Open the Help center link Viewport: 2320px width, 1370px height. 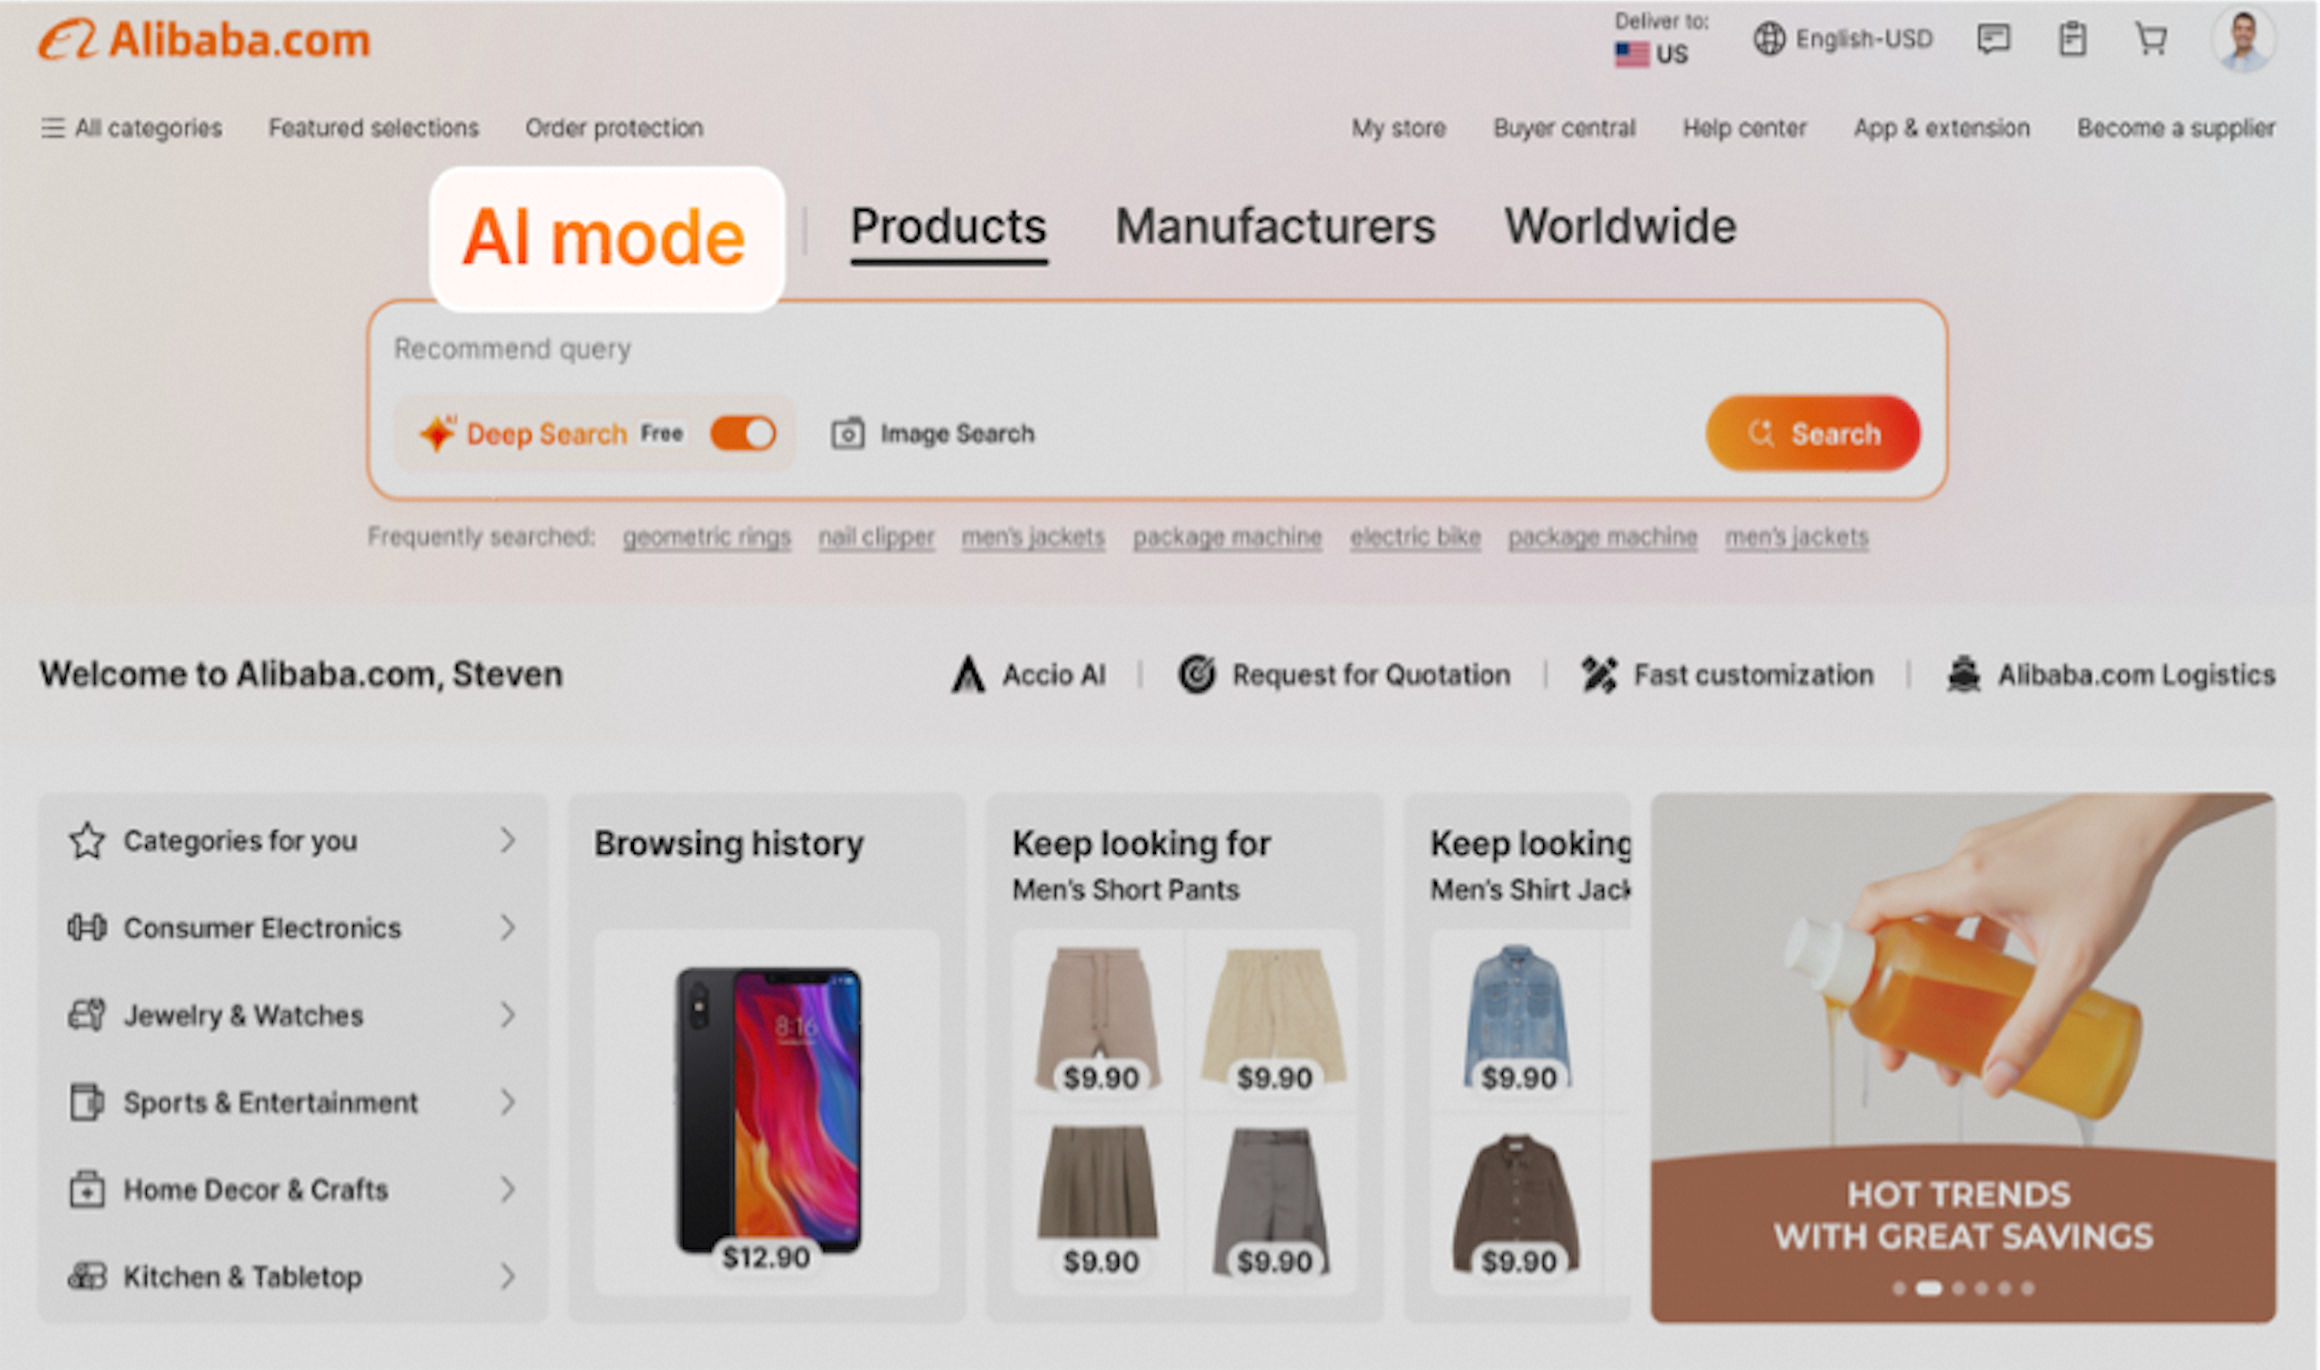point(1744,128)
